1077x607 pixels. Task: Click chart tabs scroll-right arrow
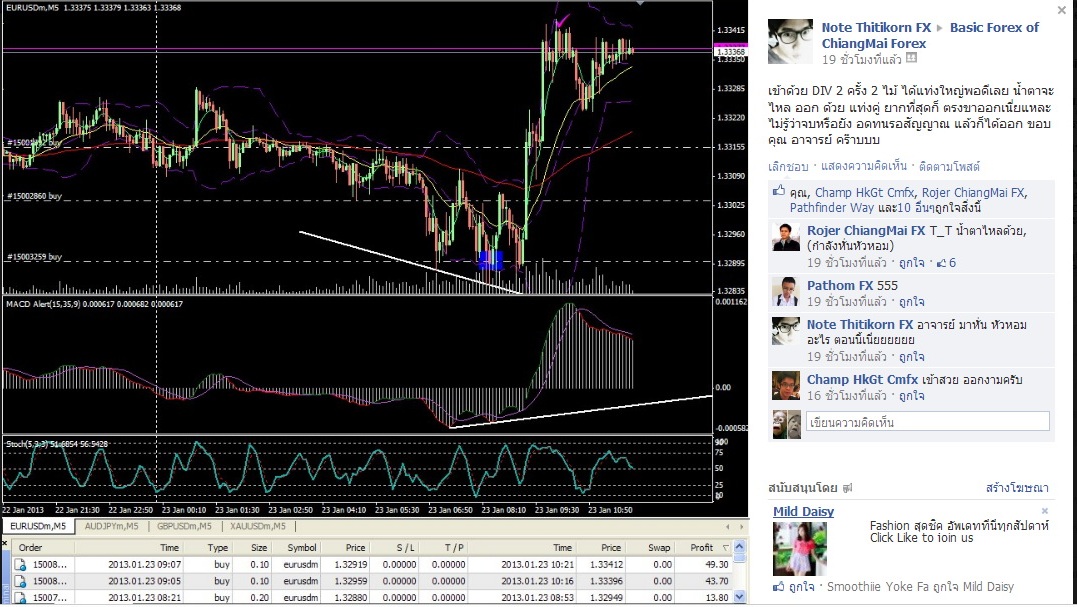(x=741, y=527)
